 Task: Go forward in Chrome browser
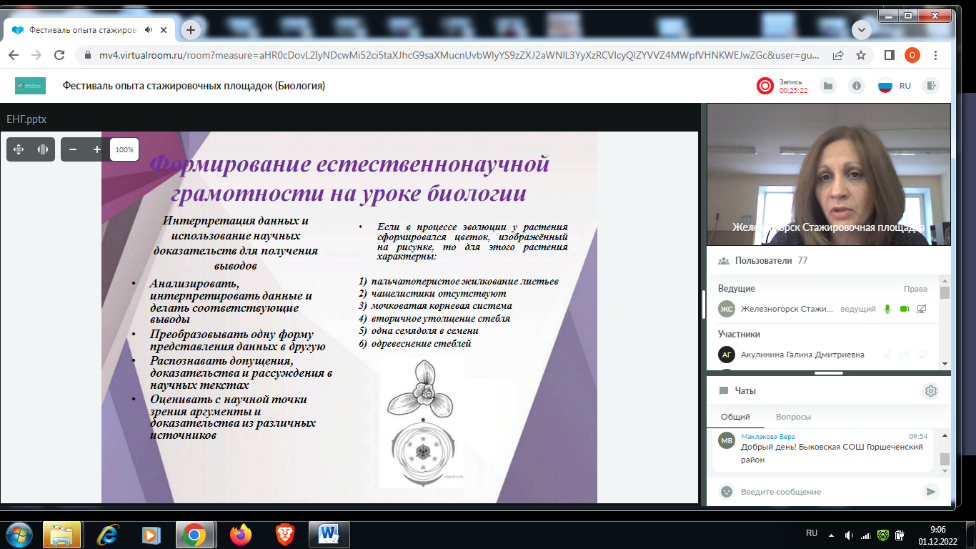pos(37,55)
